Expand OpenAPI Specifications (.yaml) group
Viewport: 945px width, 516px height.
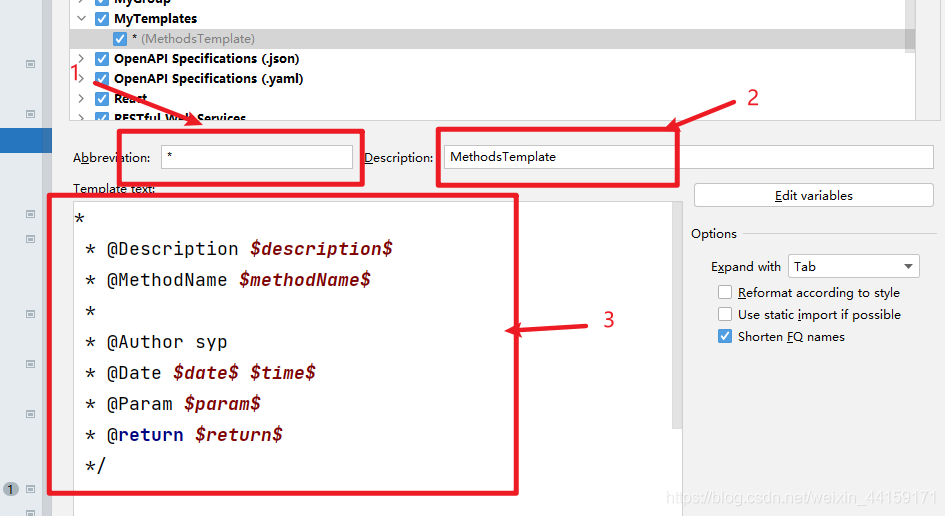(x=81, y=78)
